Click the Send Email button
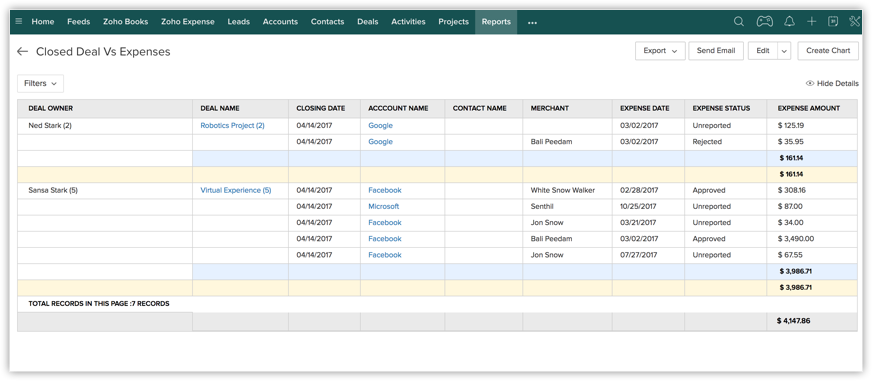This screenshot has width=872, height=381. 716,51
